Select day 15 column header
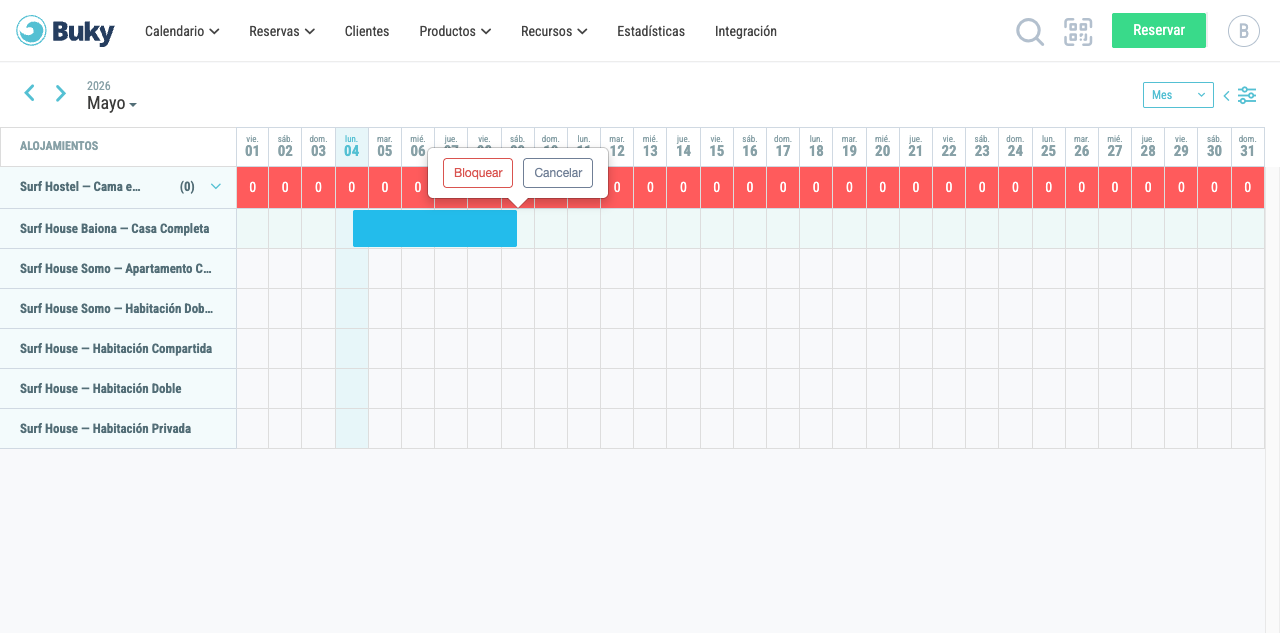 [x=716, y=146]
